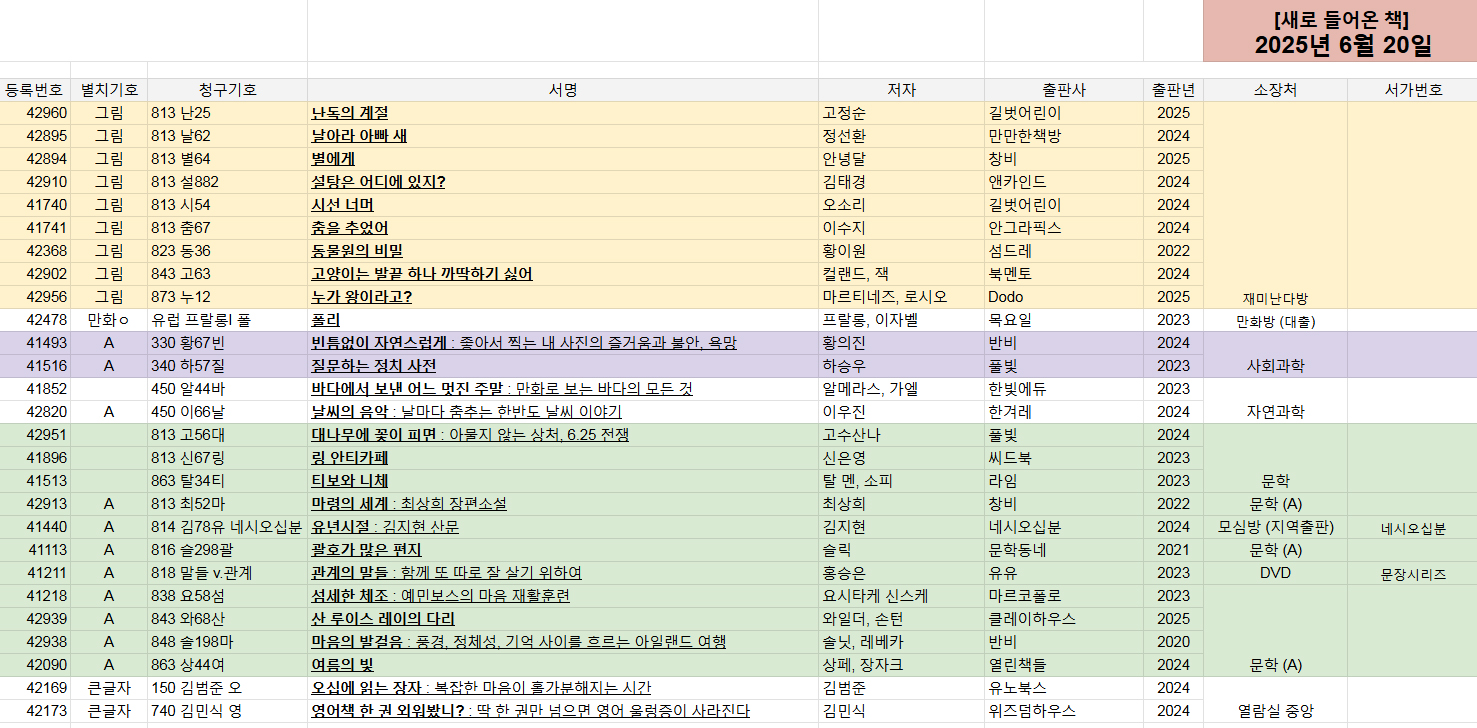Select call number cell 814 김78유 네시오십분

(x=227, y=527)
